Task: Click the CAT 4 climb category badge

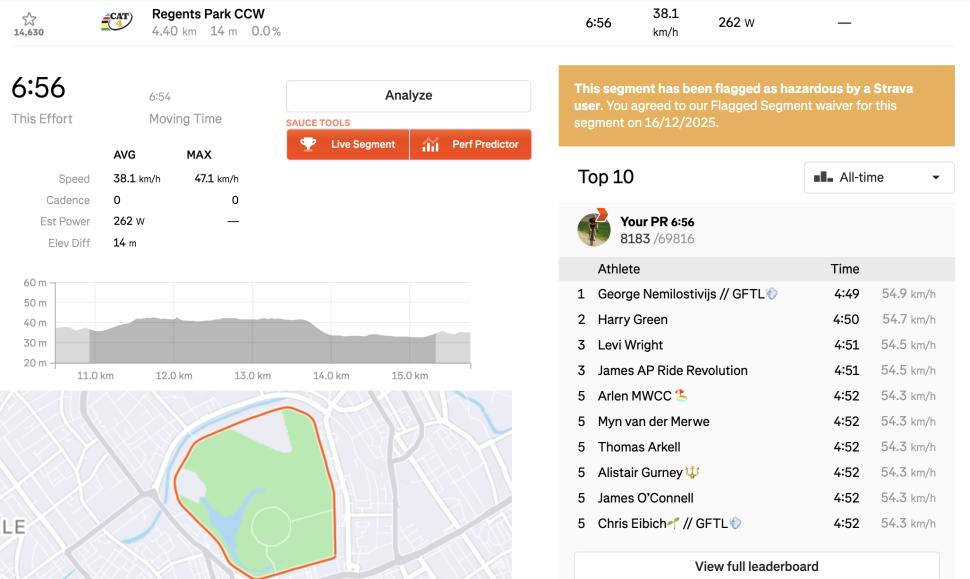Action: point(116,20)
